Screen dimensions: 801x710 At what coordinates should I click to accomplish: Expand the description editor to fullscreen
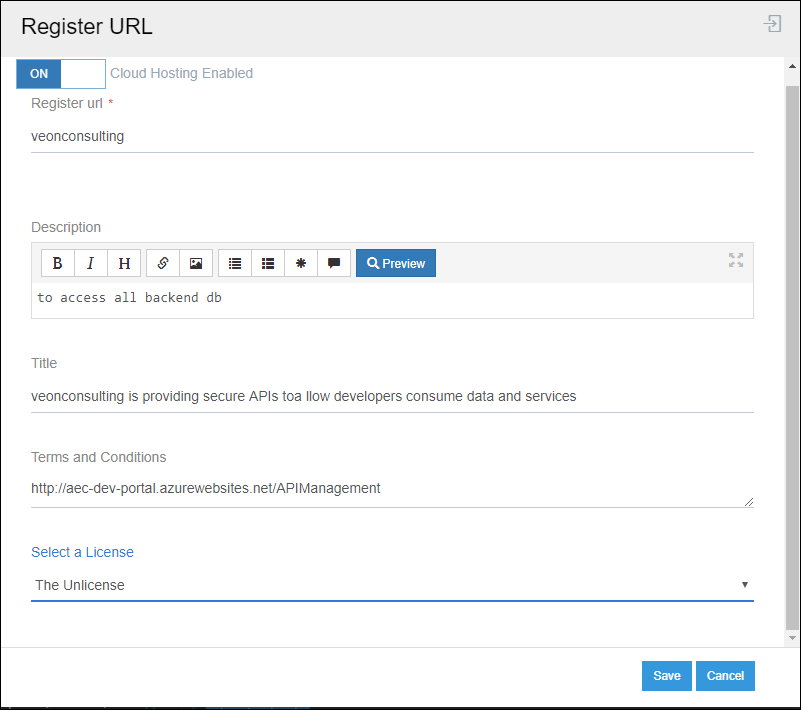point(736,261)
